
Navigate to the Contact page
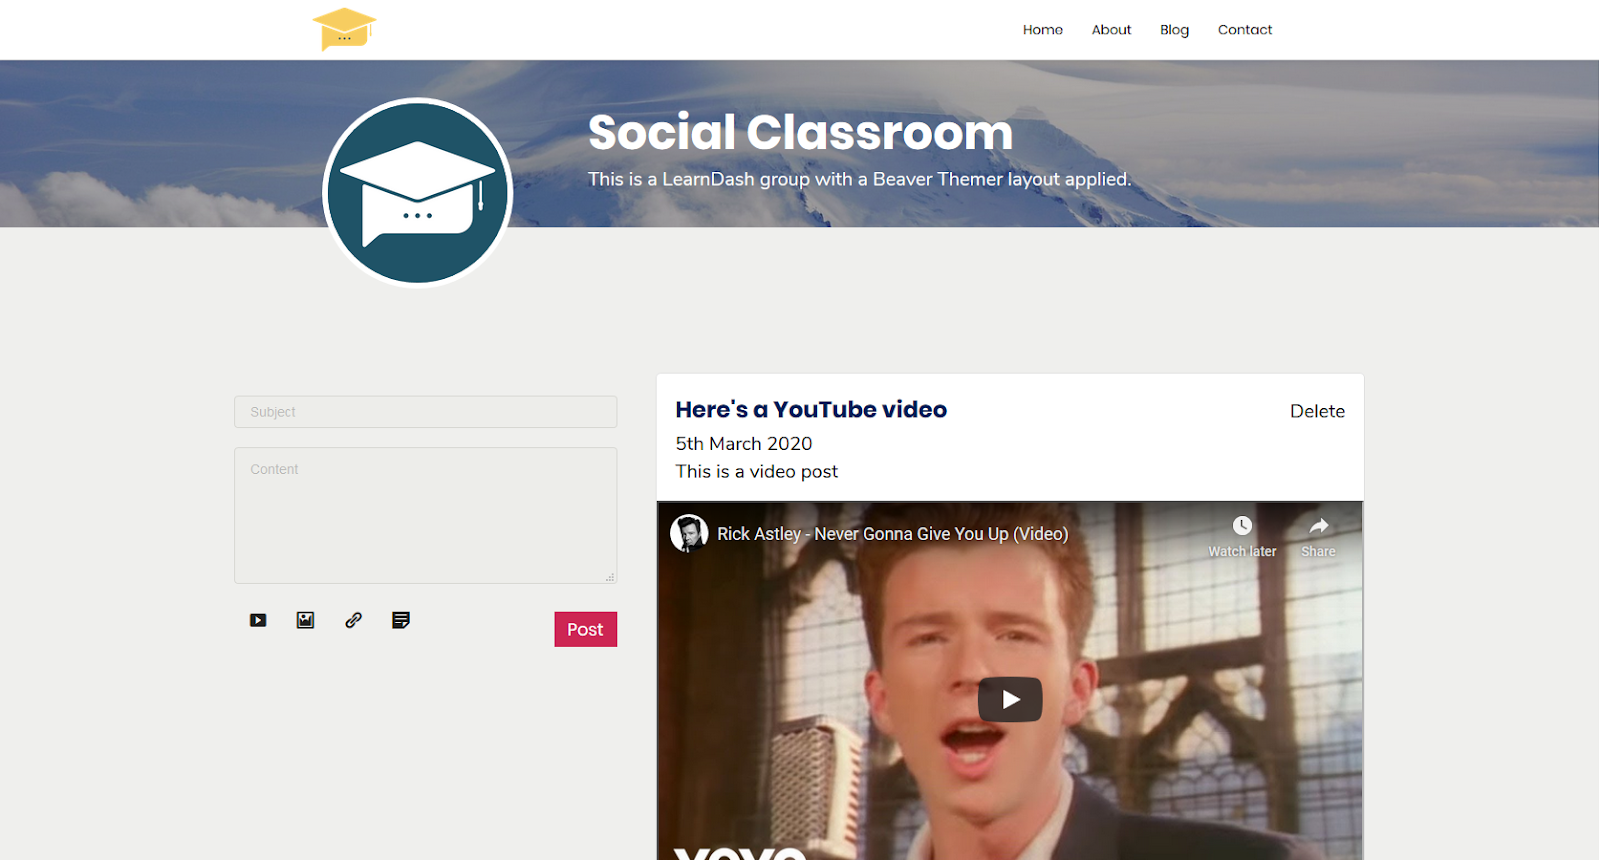tap(1245, 30)
